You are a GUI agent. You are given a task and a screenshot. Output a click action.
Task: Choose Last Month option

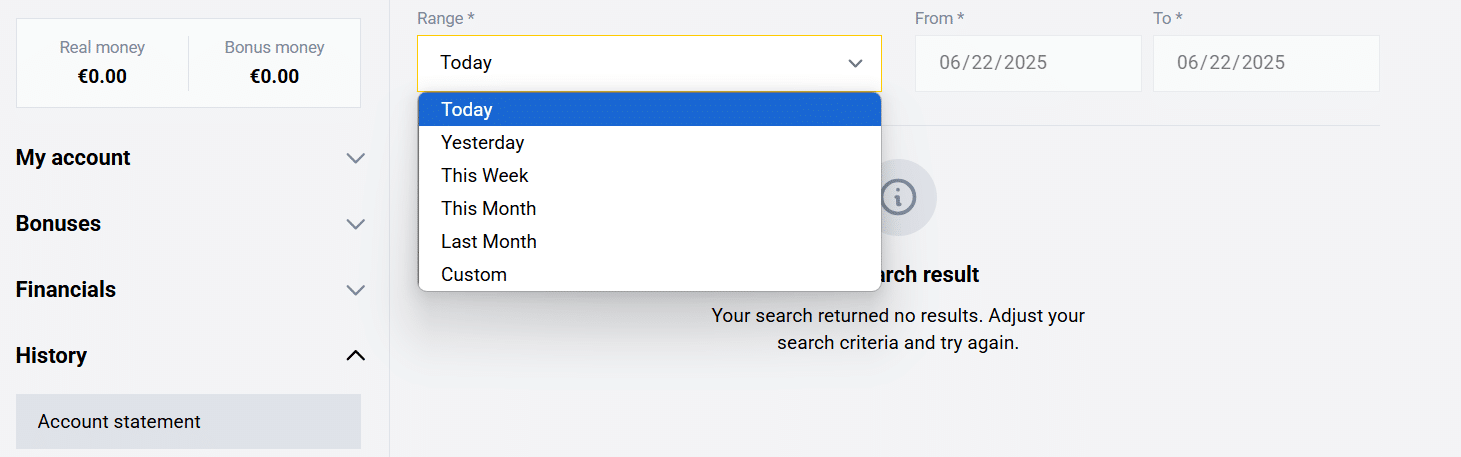[x=488, y=242]
